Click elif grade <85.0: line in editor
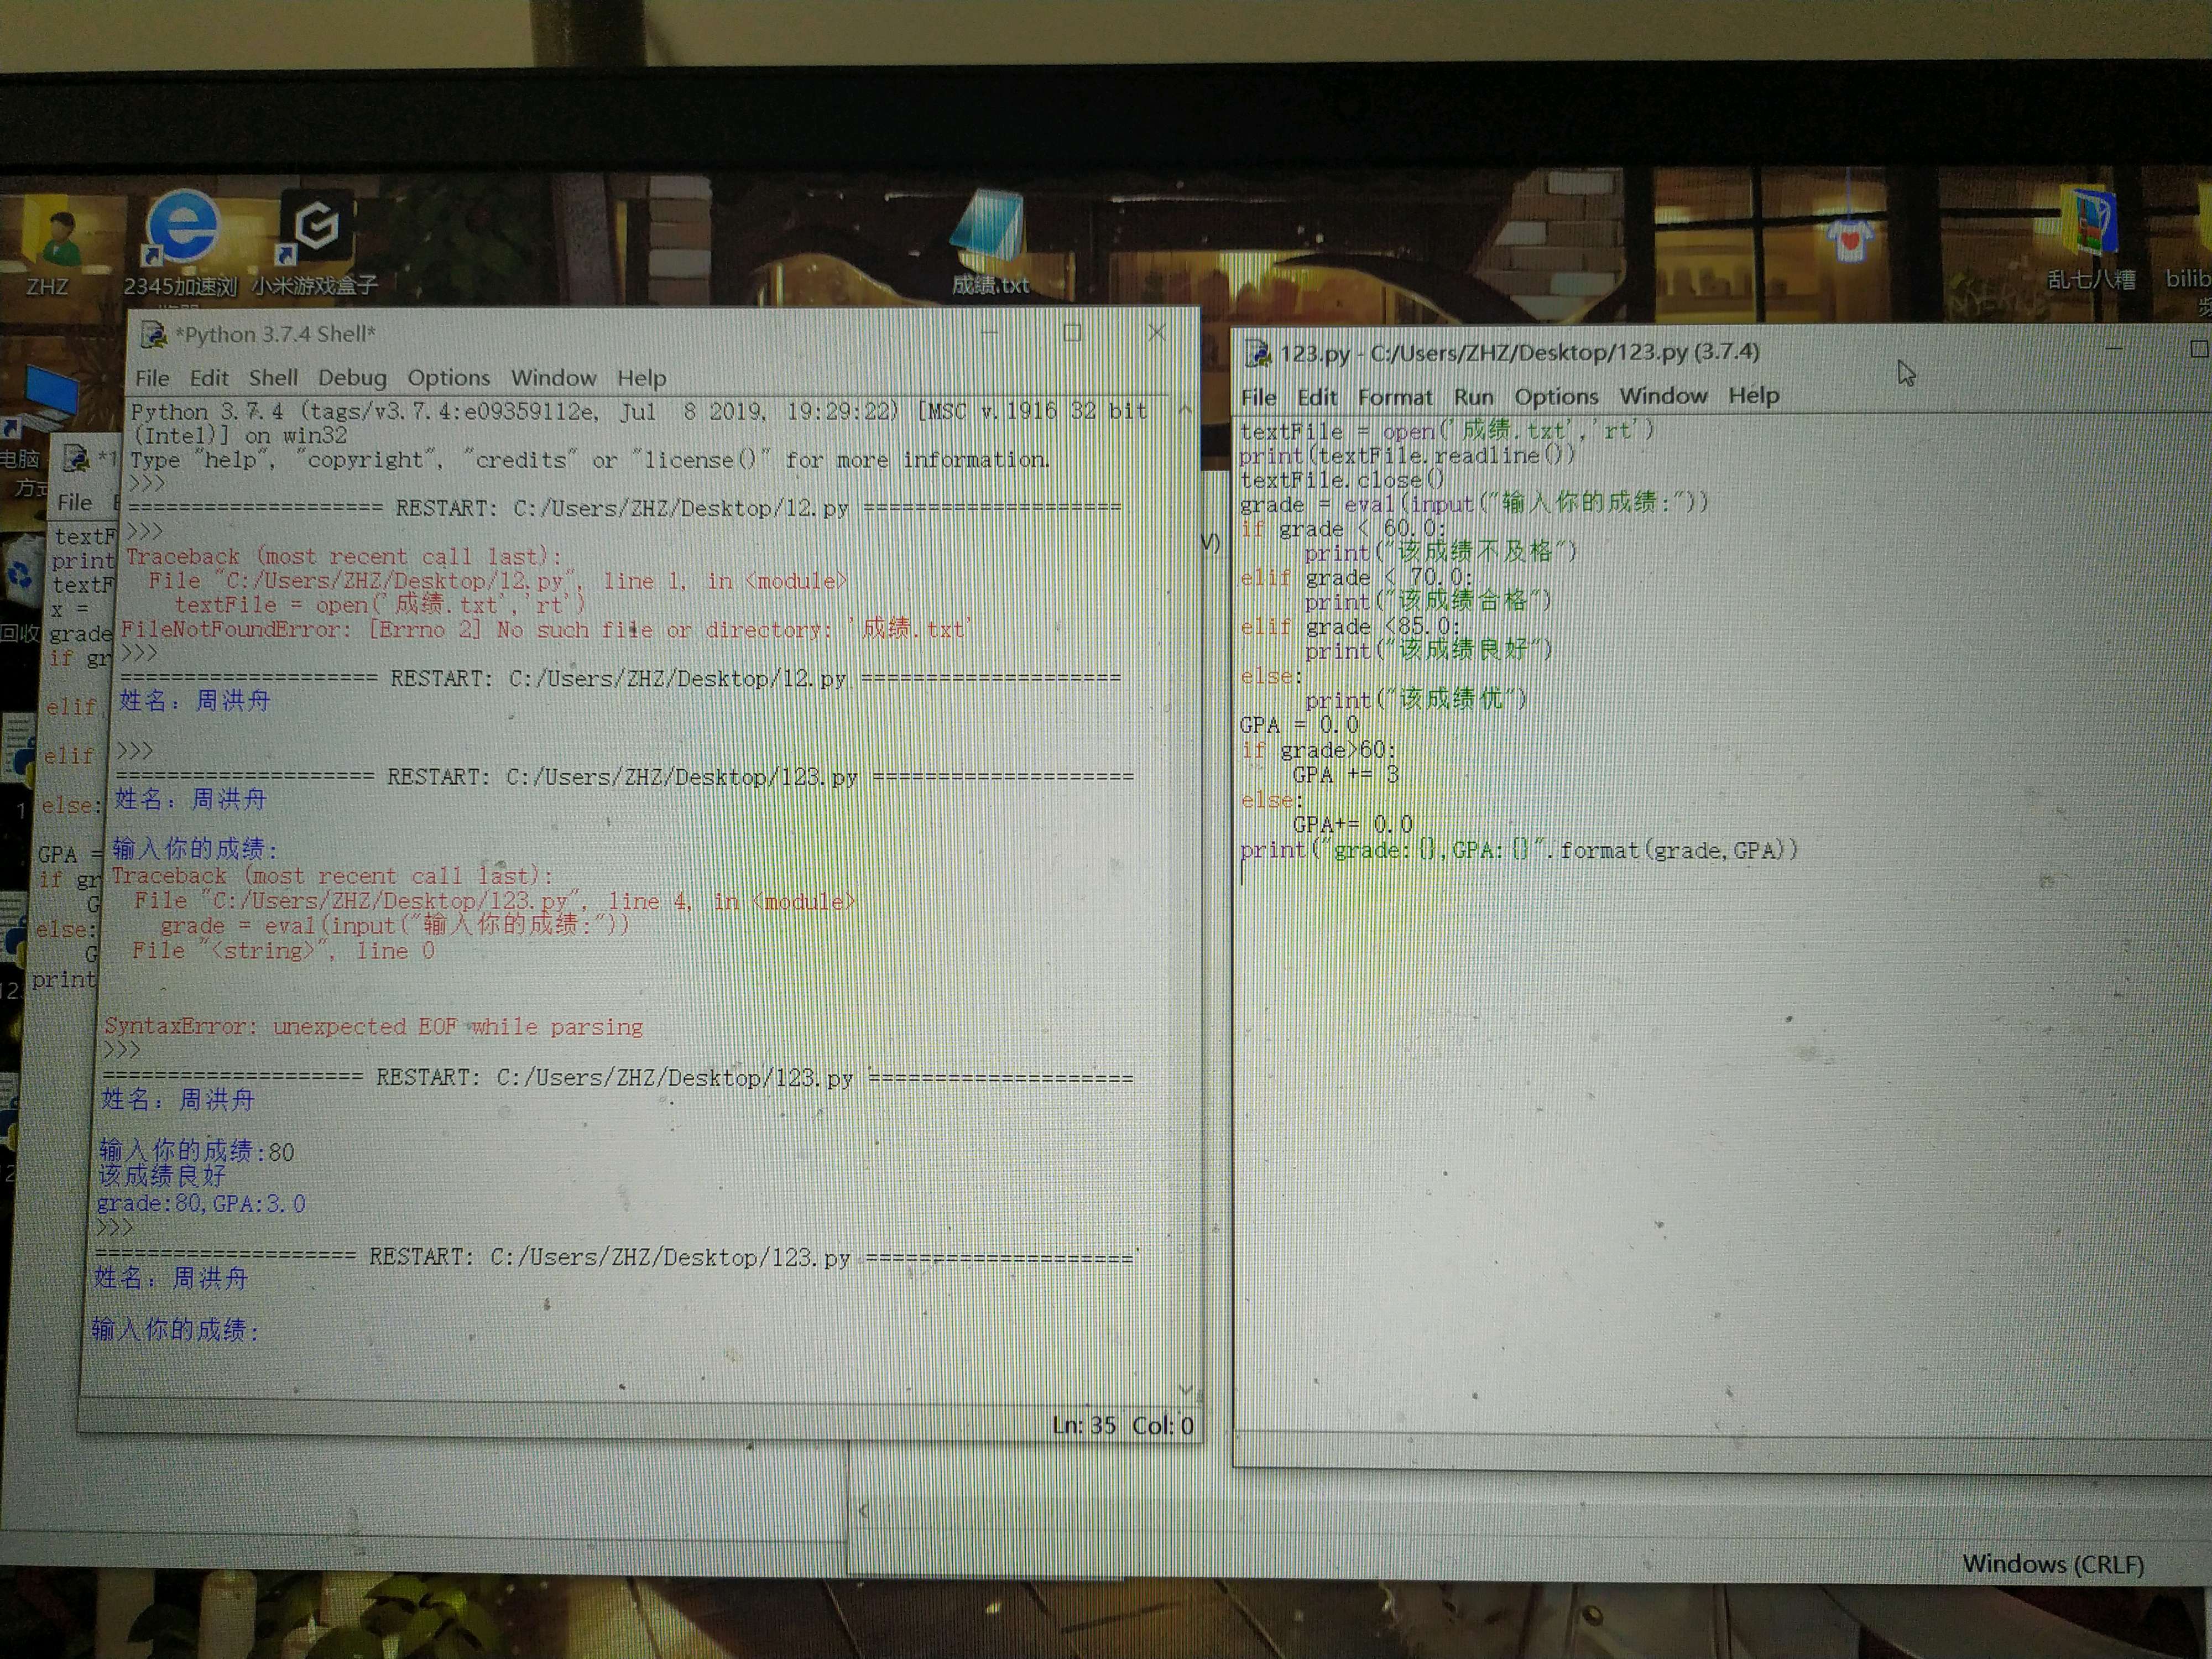The width and height of the screenshot is (2212, 1659). pos(1350,627)
